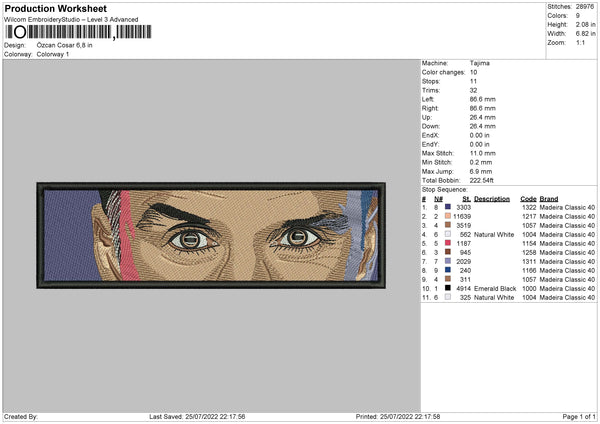Image resolution: width=600 pixels, height=424 pixels.
Task: Select the Stops value 11
Action: [x=473, y=81]
